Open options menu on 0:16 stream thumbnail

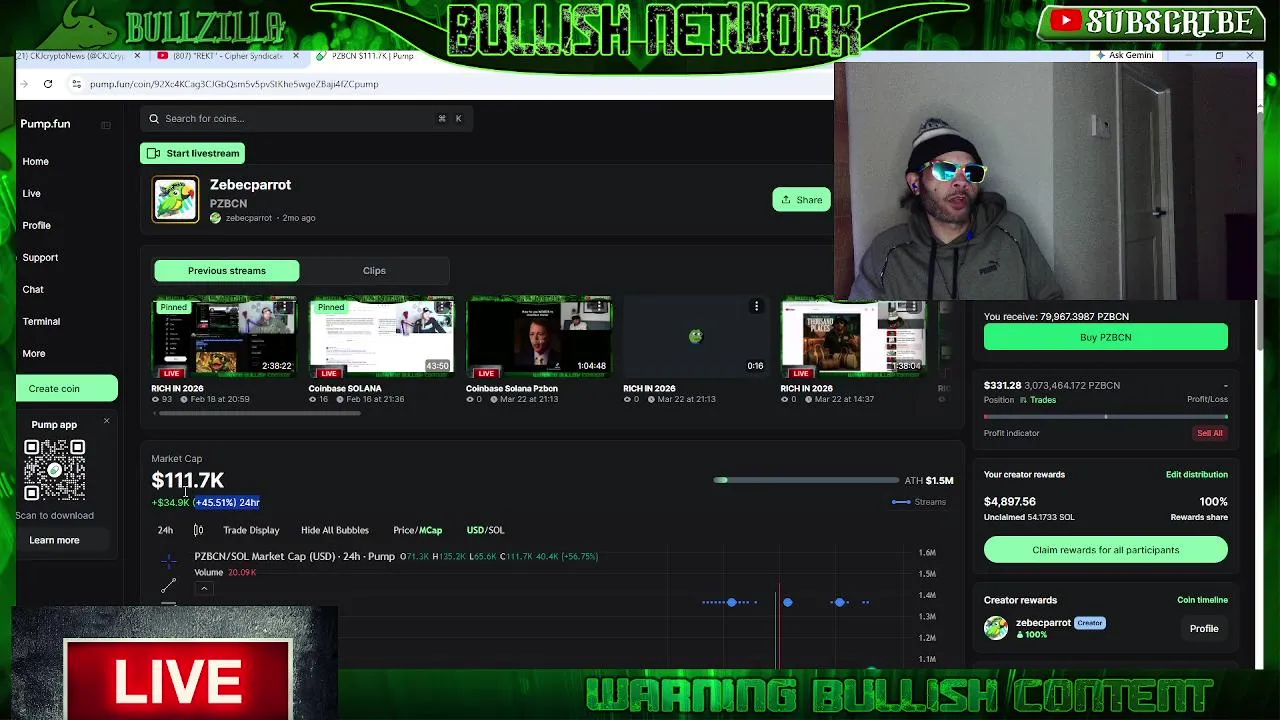coord(756,307)
